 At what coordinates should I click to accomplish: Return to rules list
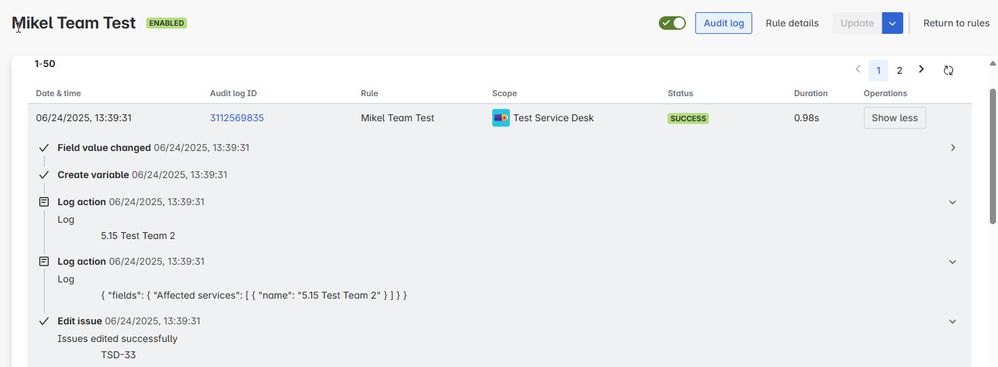pyautogui.click(x=956, y=23)
